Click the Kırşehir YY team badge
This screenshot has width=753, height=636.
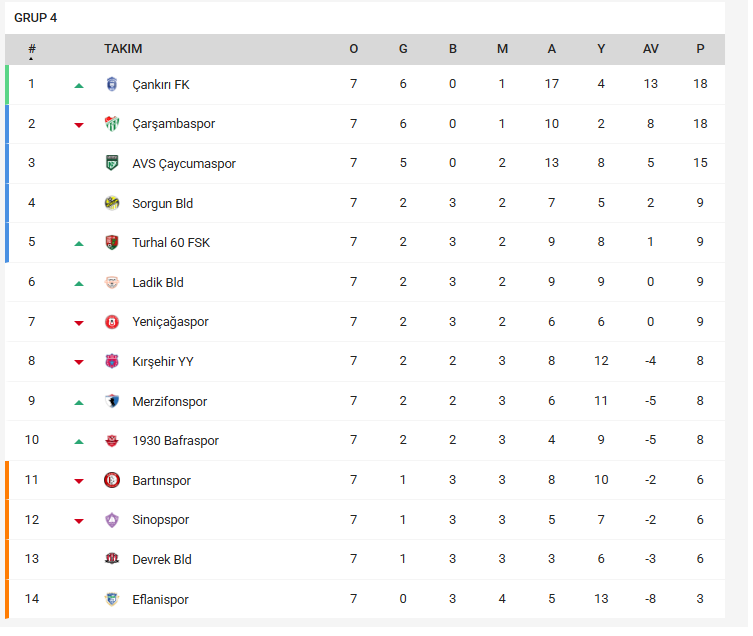click(112, 362)
